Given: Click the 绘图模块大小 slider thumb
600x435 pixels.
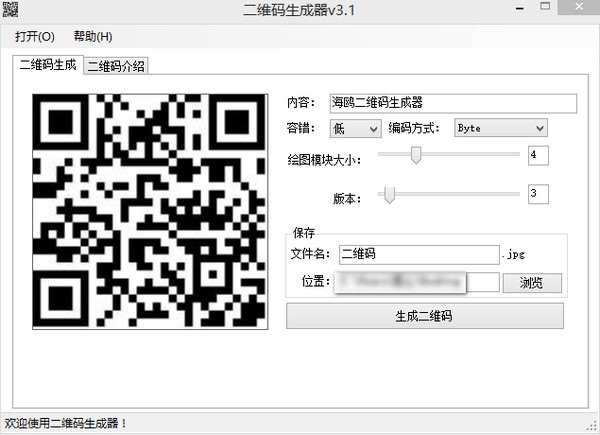Looking at the screenshot, I should 416,155.
